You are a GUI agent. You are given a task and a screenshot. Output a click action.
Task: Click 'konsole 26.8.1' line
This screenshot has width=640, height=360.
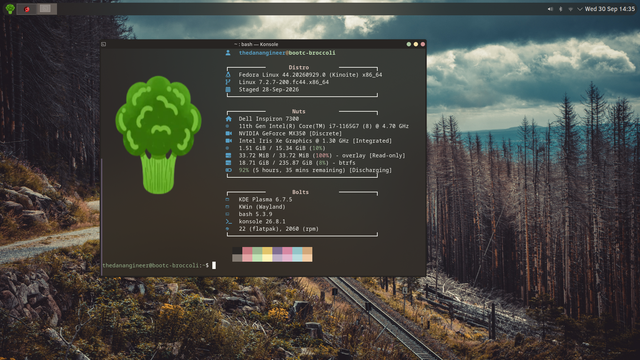coord(262,222)
